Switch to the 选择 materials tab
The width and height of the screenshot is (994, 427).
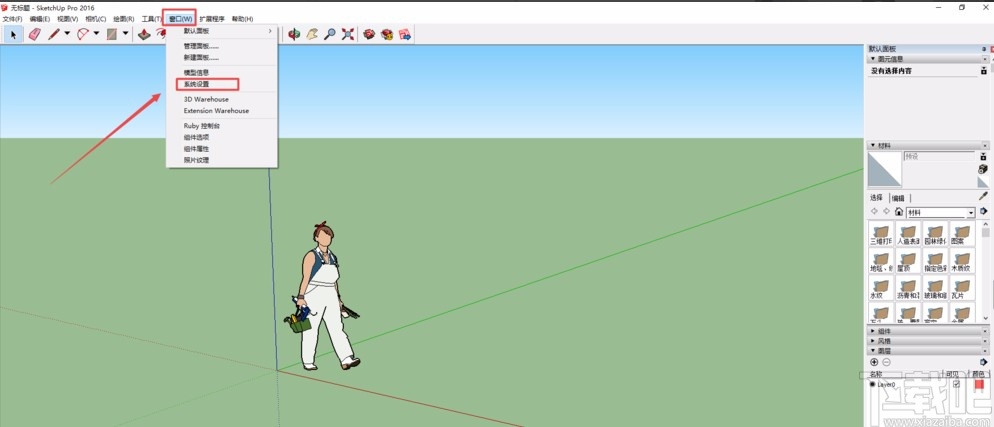pos(878,198)
